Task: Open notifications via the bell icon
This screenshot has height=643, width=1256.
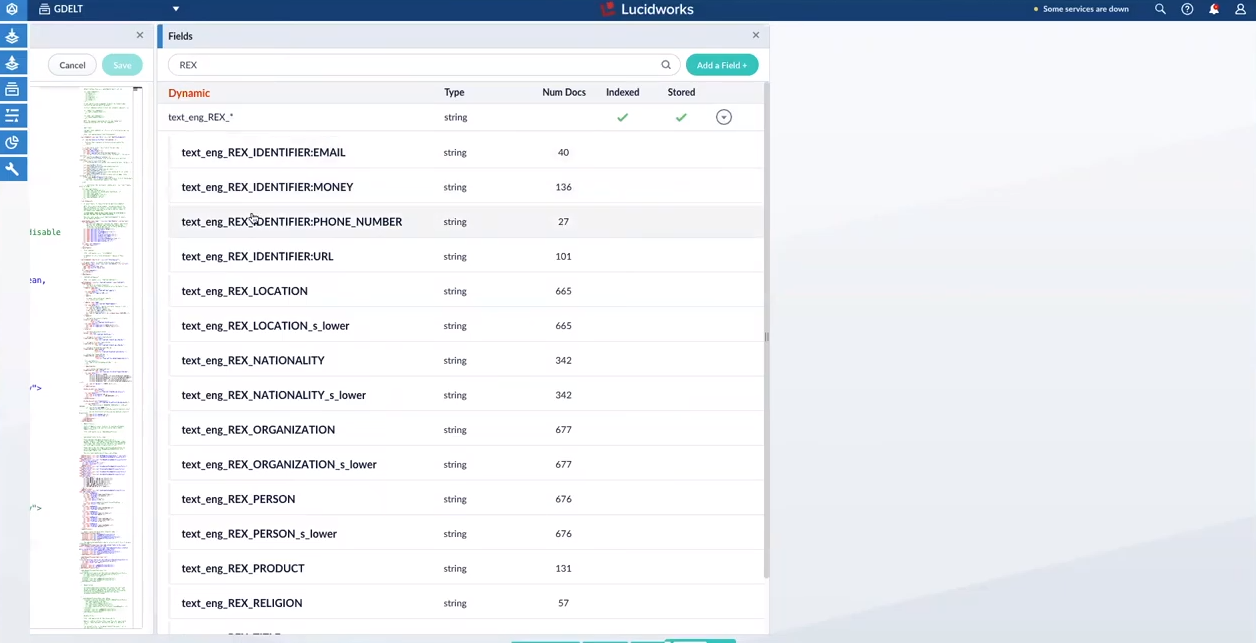Action: 1213,8
